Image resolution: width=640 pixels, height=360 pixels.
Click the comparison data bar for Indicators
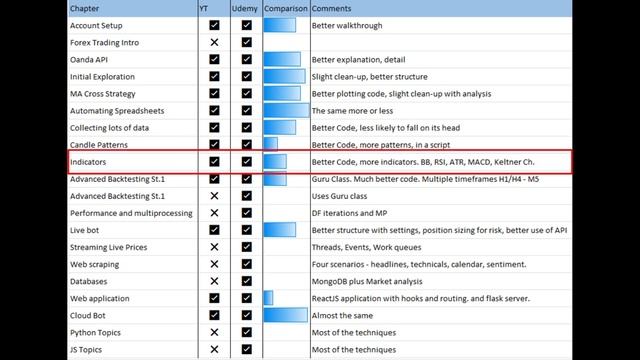click(275, 162)
